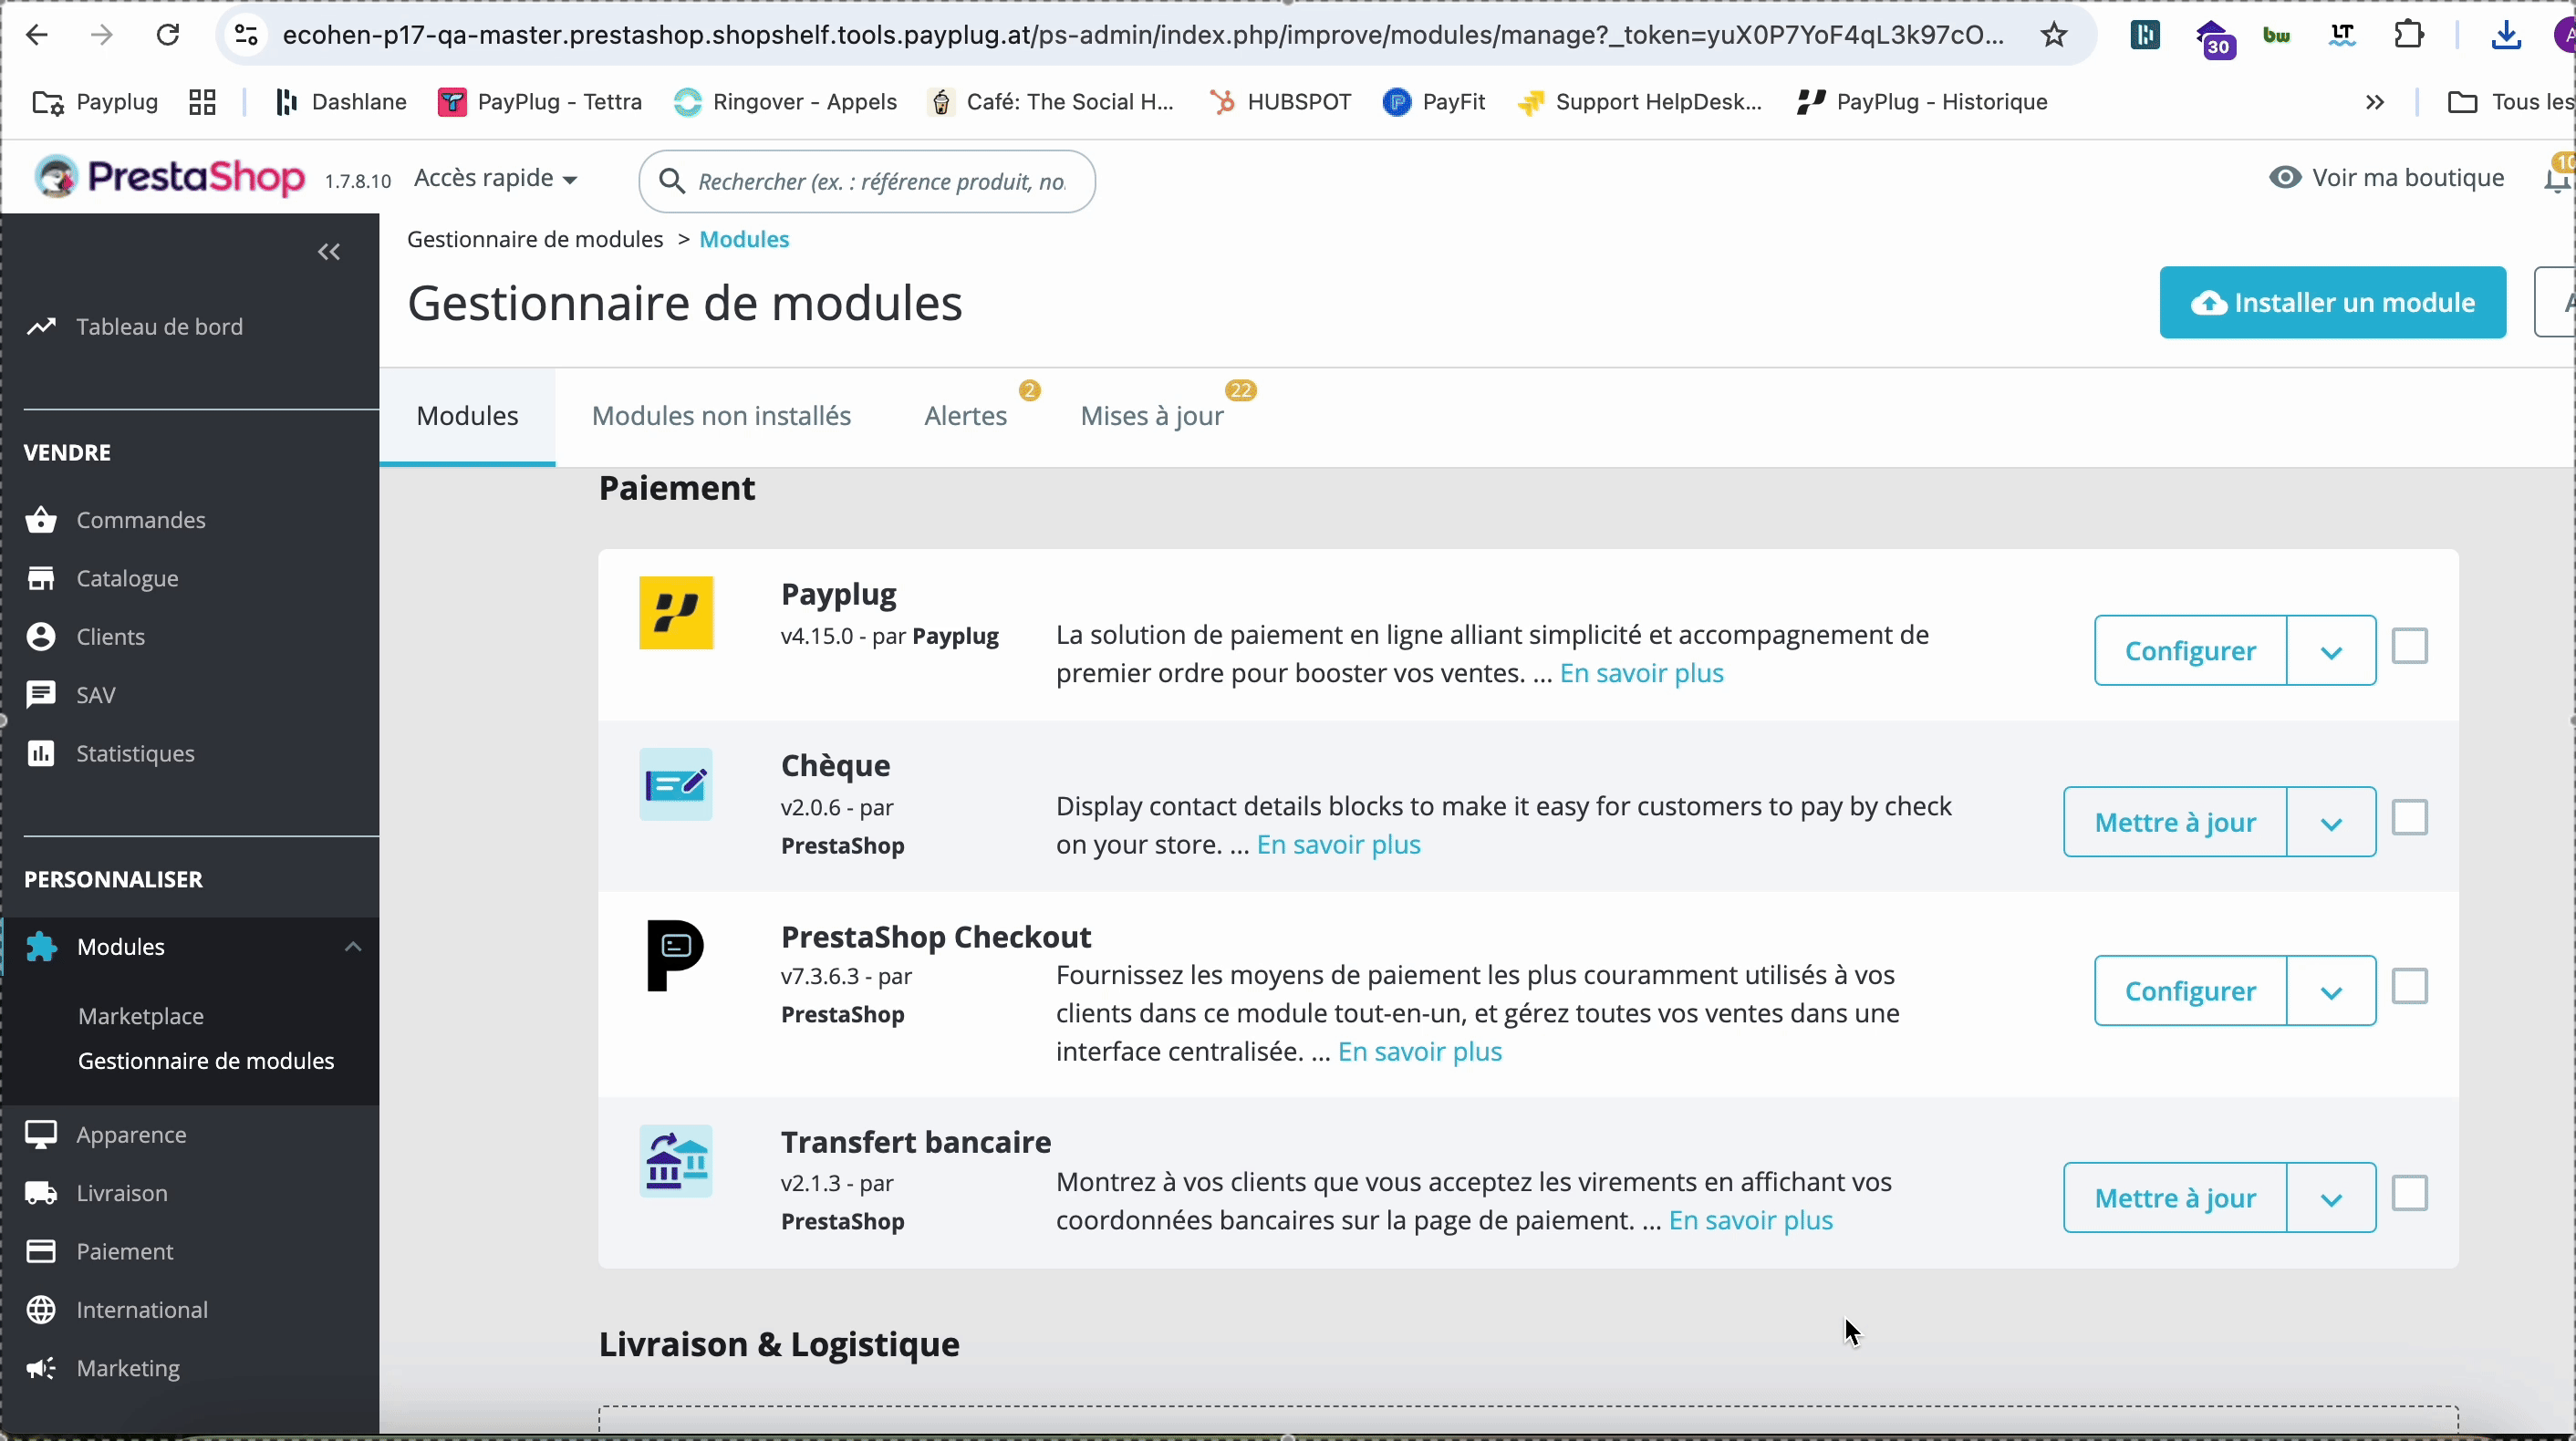Toggle checkbox next to Transfert bancaire module
2576x1441 pixels.
tap(2410, 1194)
